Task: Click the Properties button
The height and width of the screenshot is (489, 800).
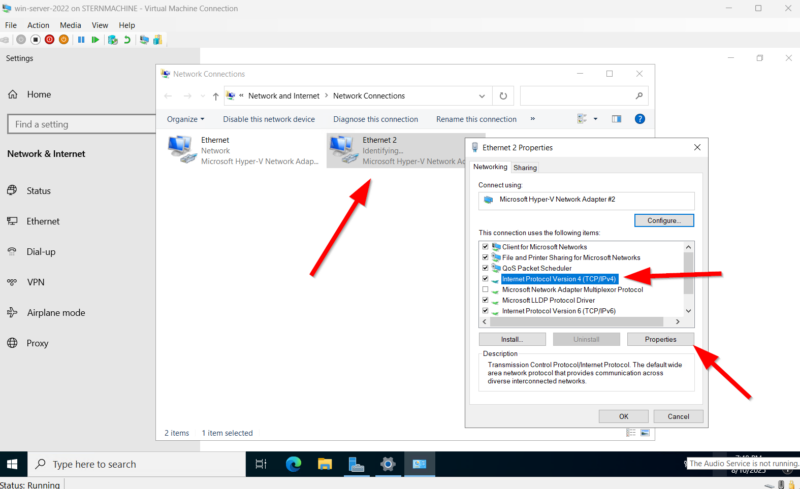Action: (660, 339)
